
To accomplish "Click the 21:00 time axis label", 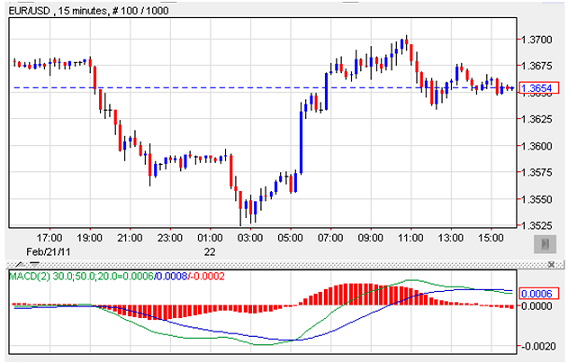I will 130,238.
